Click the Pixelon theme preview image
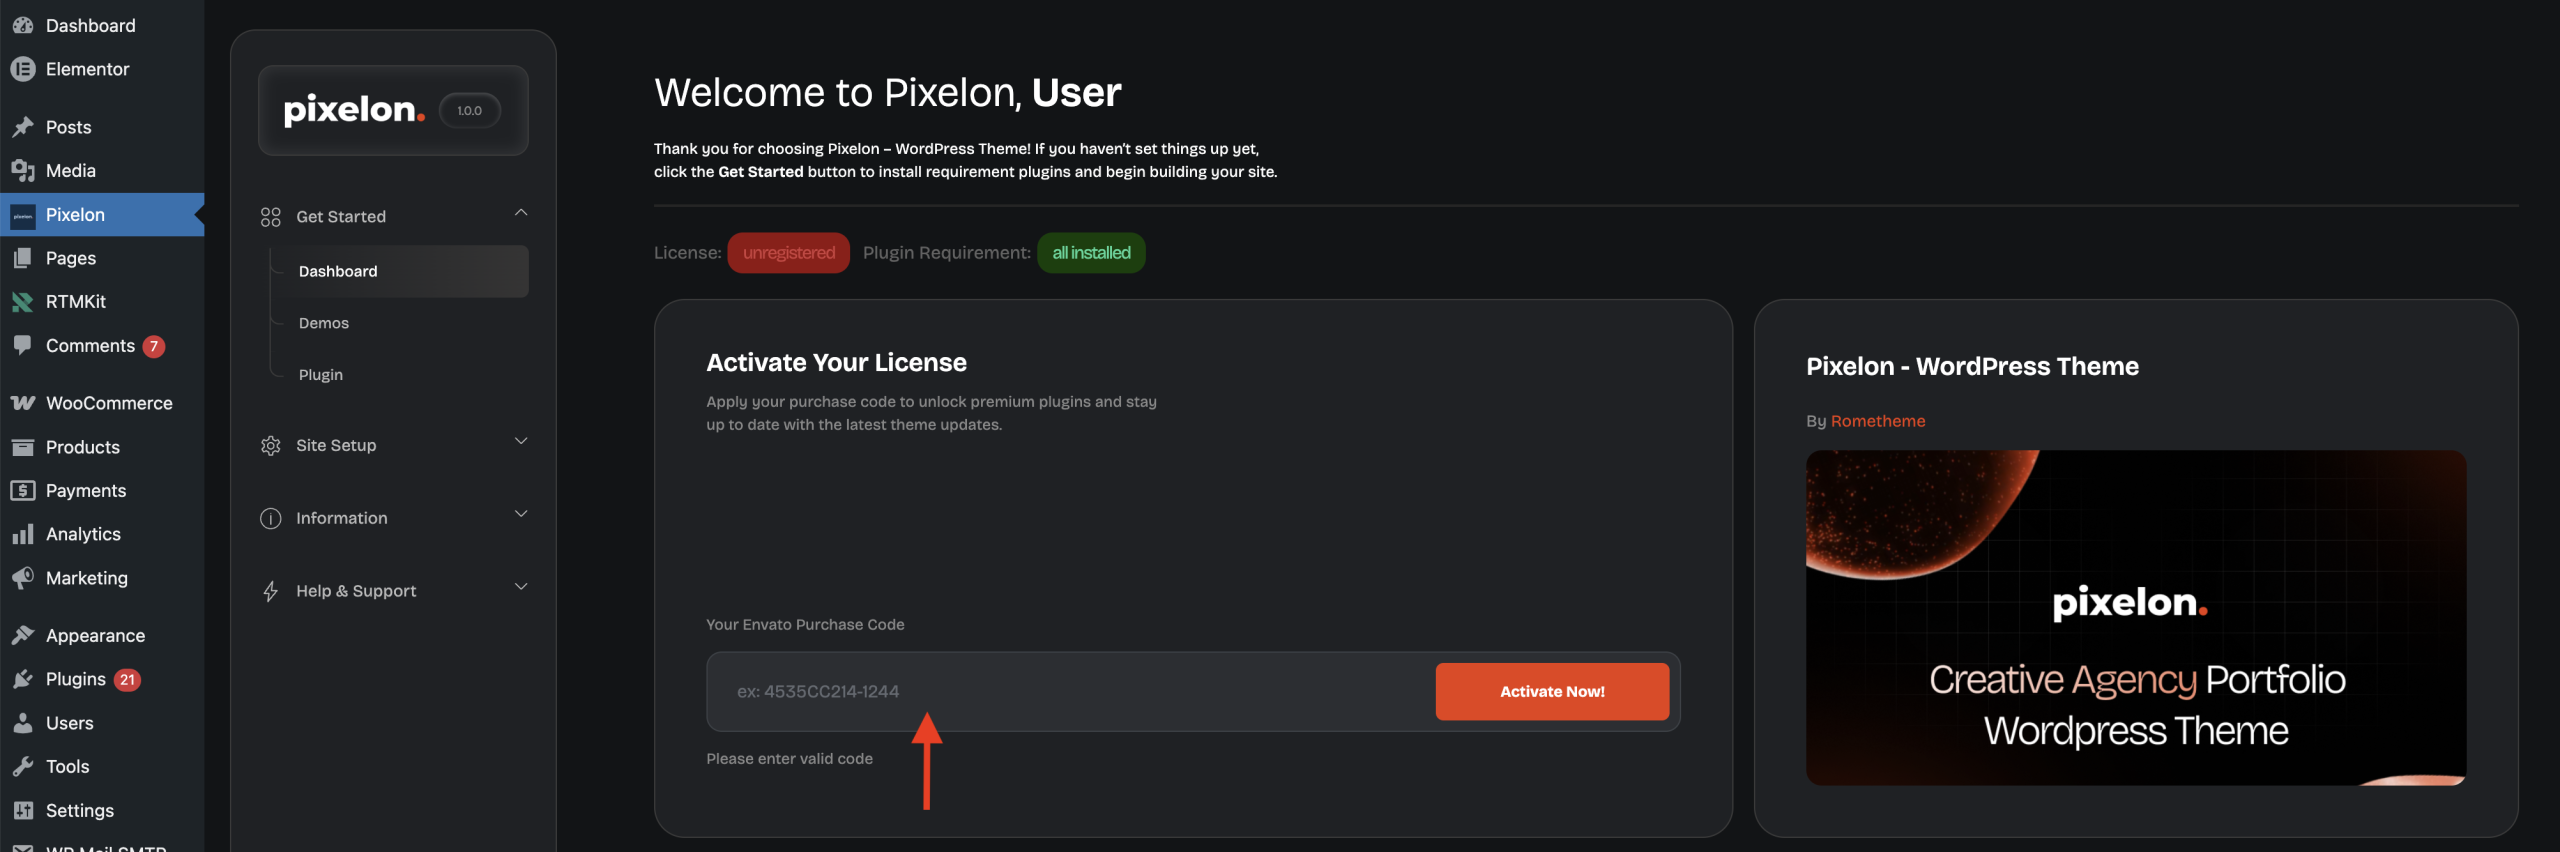 click(2135, 617)
